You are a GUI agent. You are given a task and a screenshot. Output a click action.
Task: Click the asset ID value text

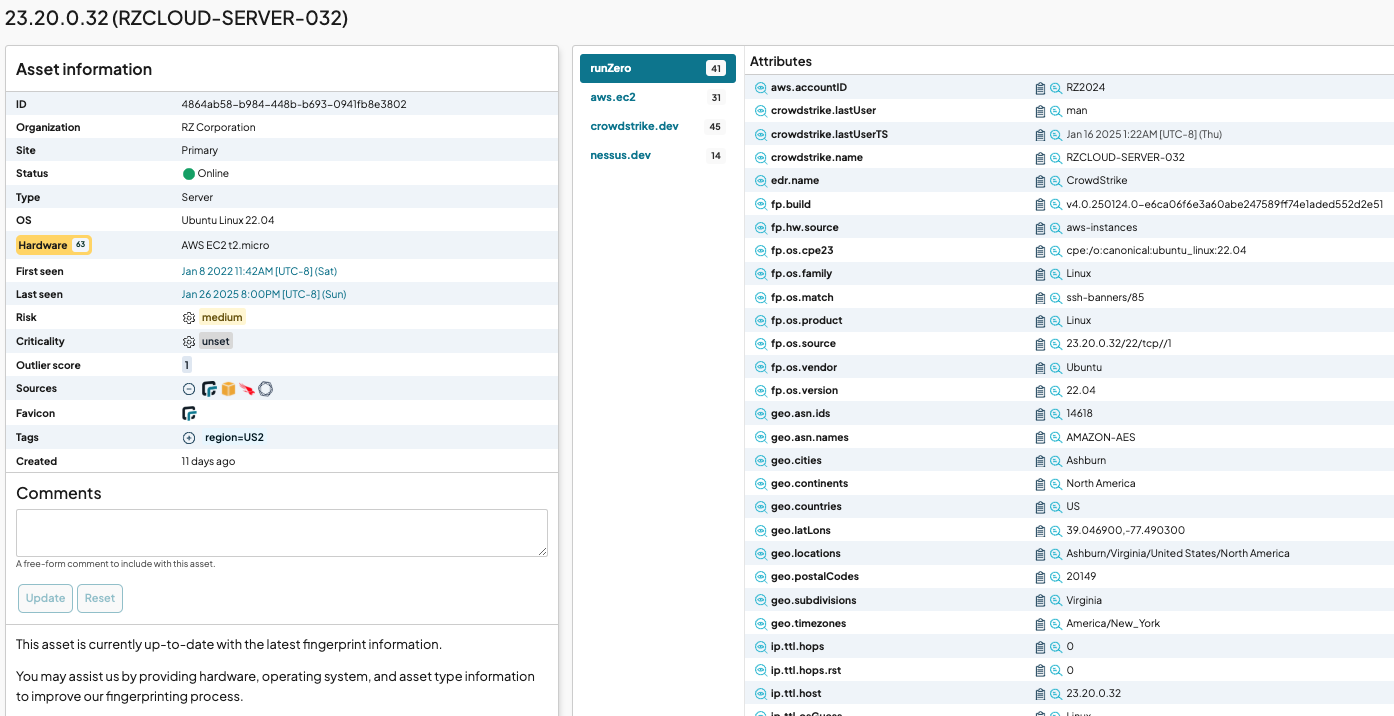click(294, 104)
